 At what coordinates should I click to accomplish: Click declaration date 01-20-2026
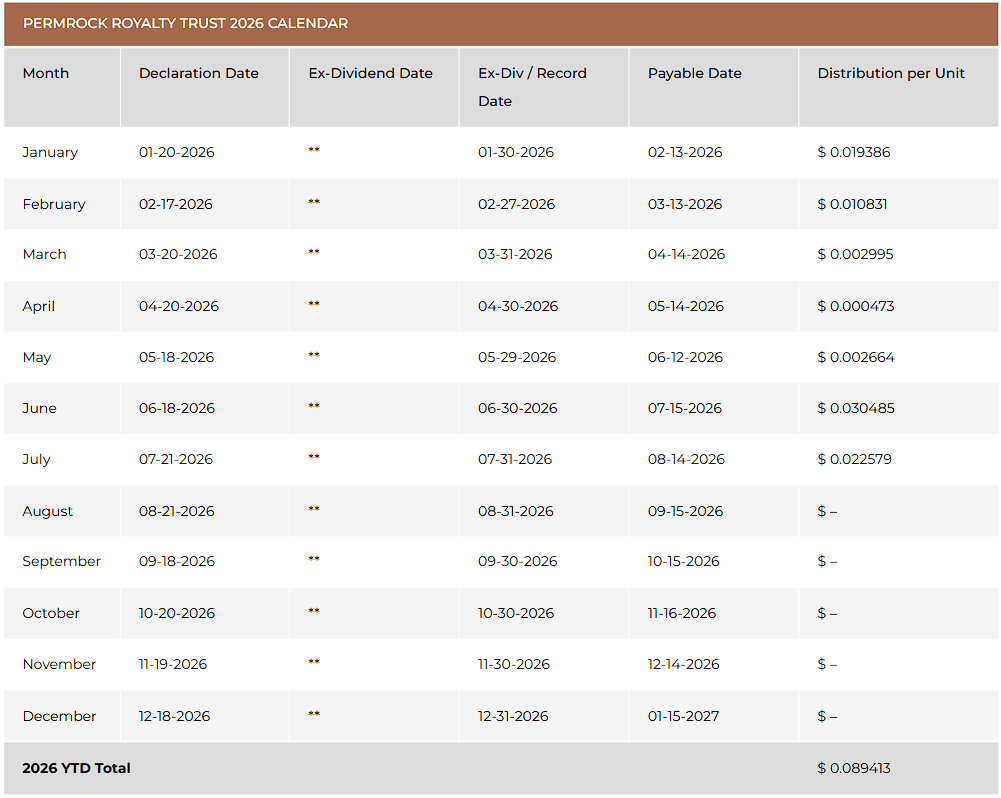pos(177,153)
